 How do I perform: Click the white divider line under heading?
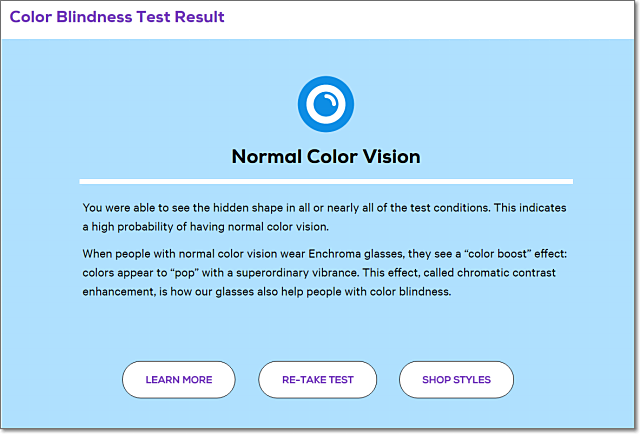click(x=326, y=182)
